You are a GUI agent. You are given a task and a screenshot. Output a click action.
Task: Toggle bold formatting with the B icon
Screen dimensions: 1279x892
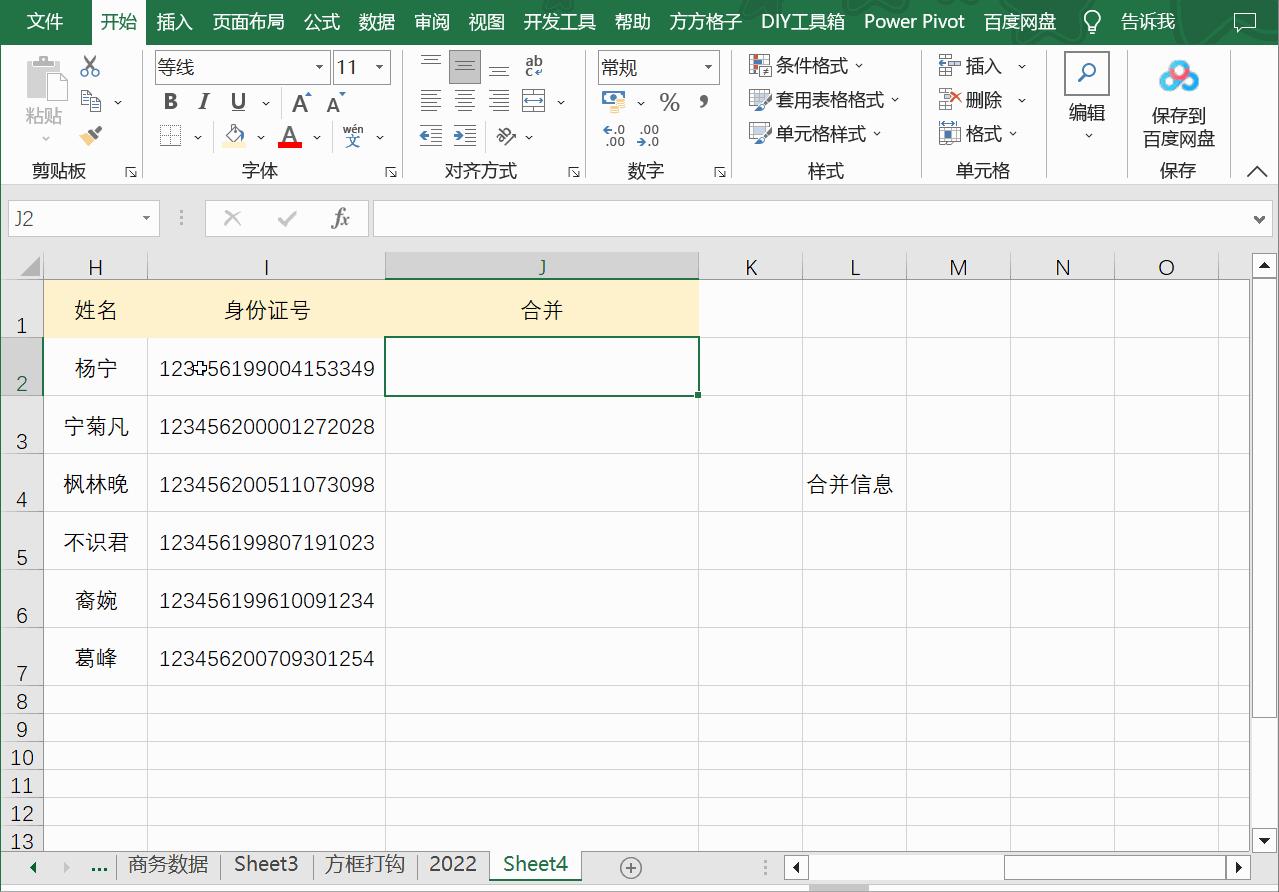(x=169, y=101)
